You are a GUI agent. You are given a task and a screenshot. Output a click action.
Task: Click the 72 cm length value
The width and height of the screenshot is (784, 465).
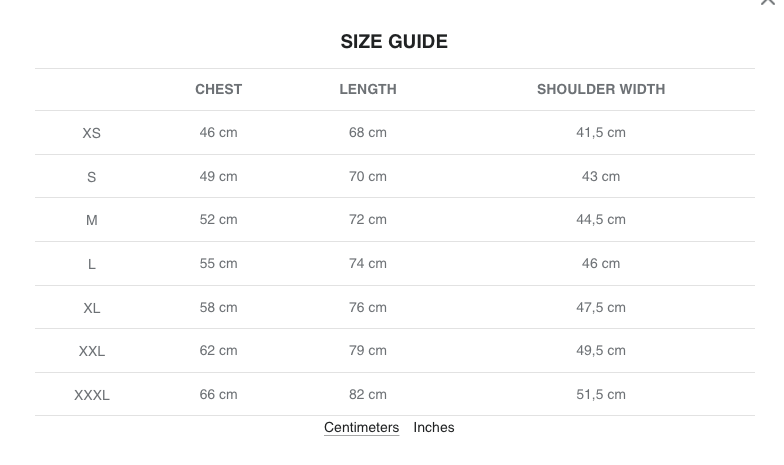(x=368, y=219)
